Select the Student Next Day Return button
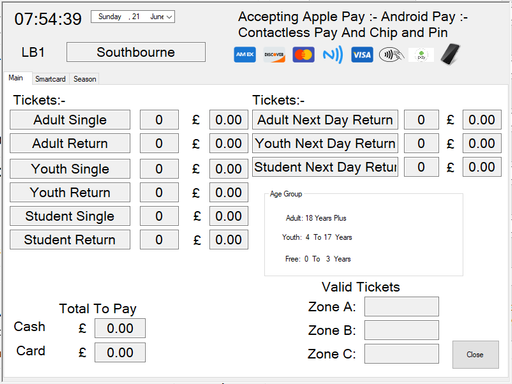Screen dimensions: 512x384 point(325,167)
